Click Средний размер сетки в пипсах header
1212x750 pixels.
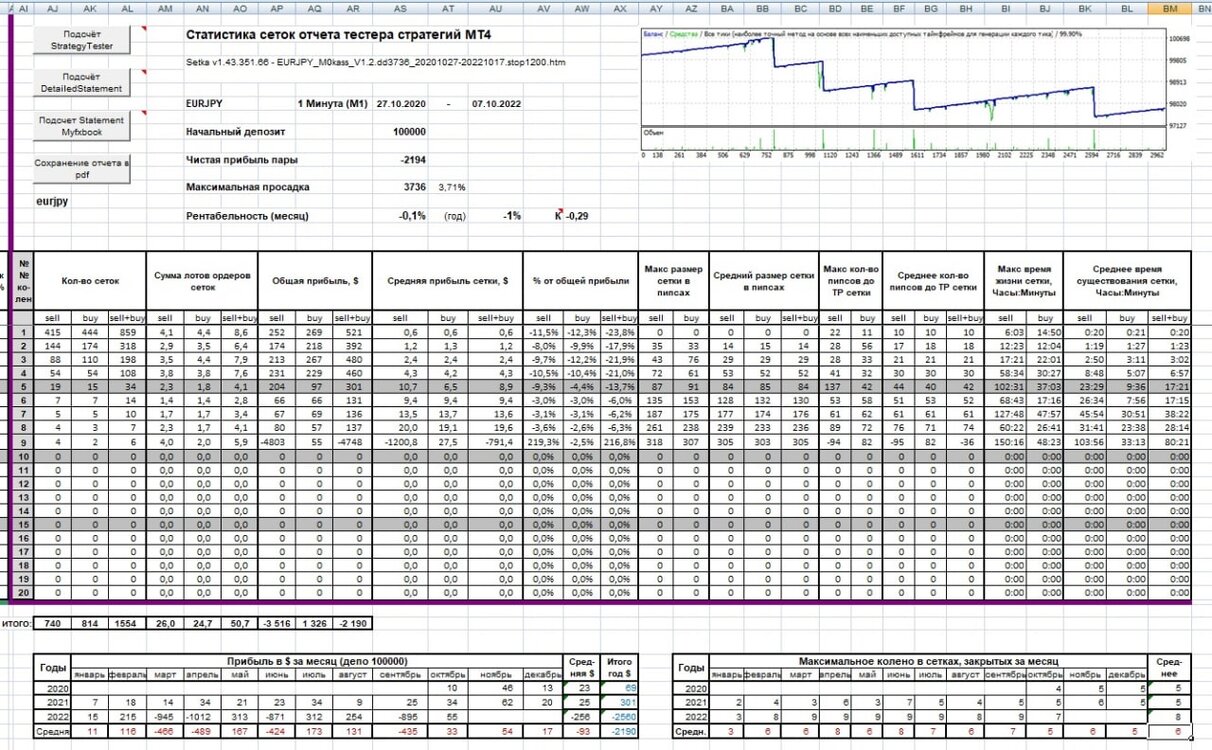pyautogui.click(x=764, y=281)
